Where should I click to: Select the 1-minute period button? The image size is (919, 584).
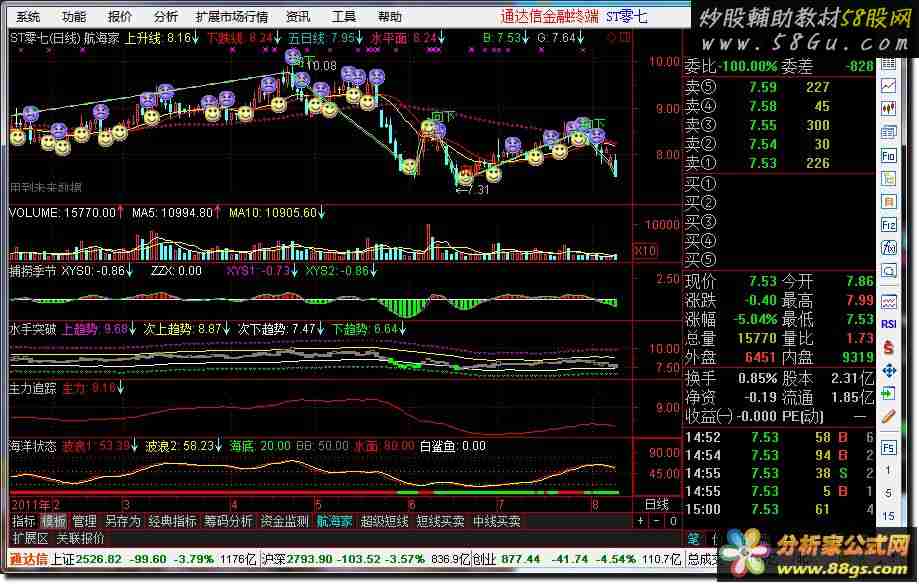[889, 470]
